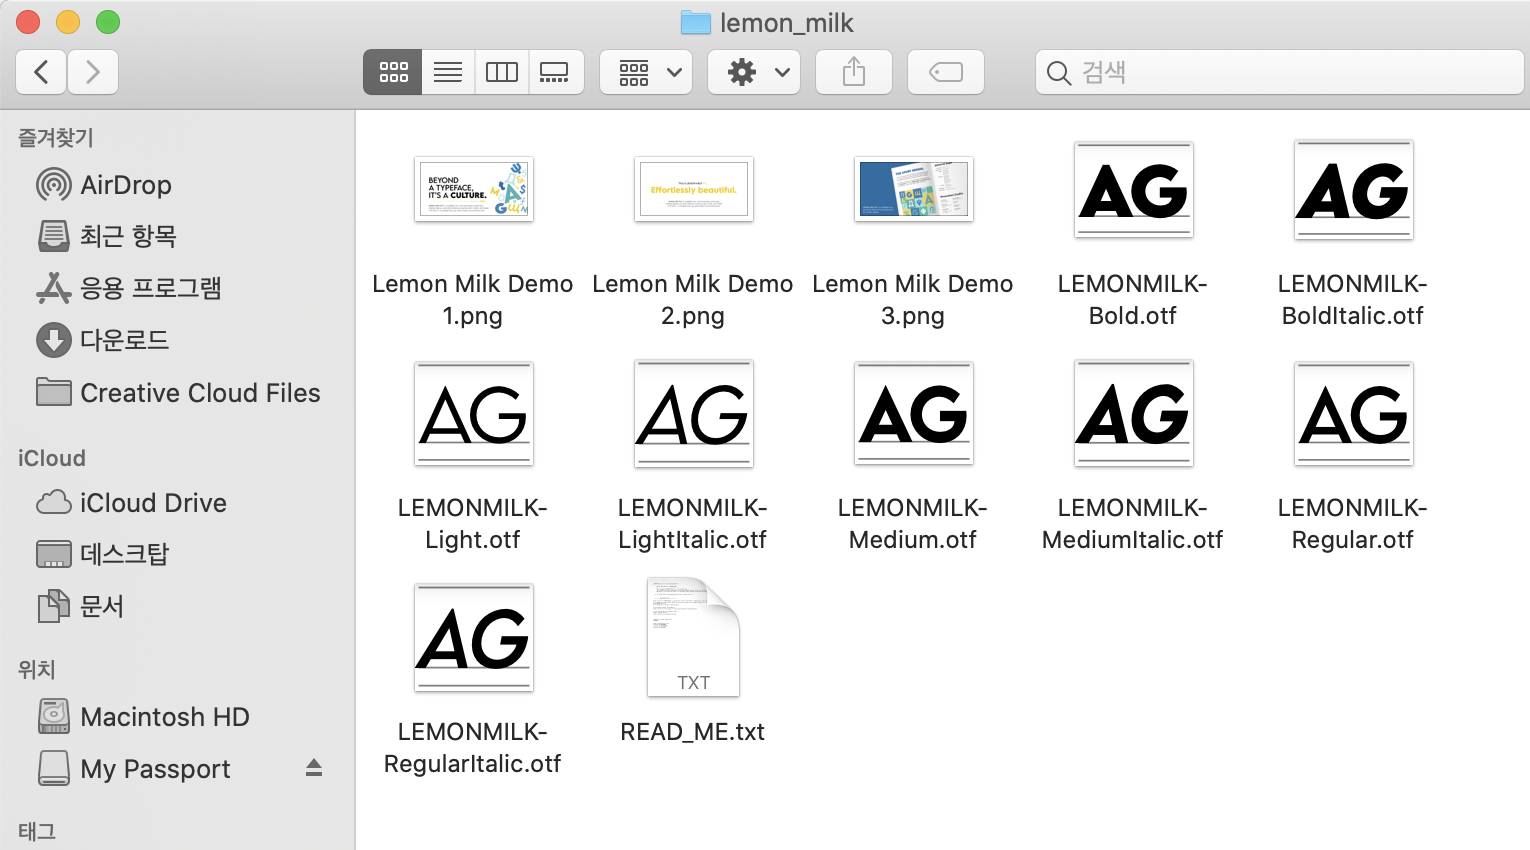Viewport: 1530px width, 850px height.
Task: Open 다운로드 in the sidebar
Action: (x=102, y=340)
